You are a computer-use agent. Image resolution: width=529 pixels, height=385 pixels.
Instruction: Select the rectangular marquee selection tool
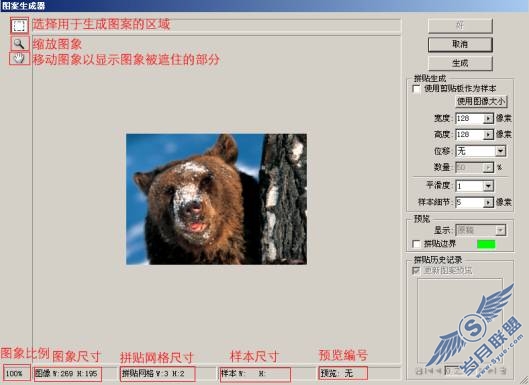(19, 26)
